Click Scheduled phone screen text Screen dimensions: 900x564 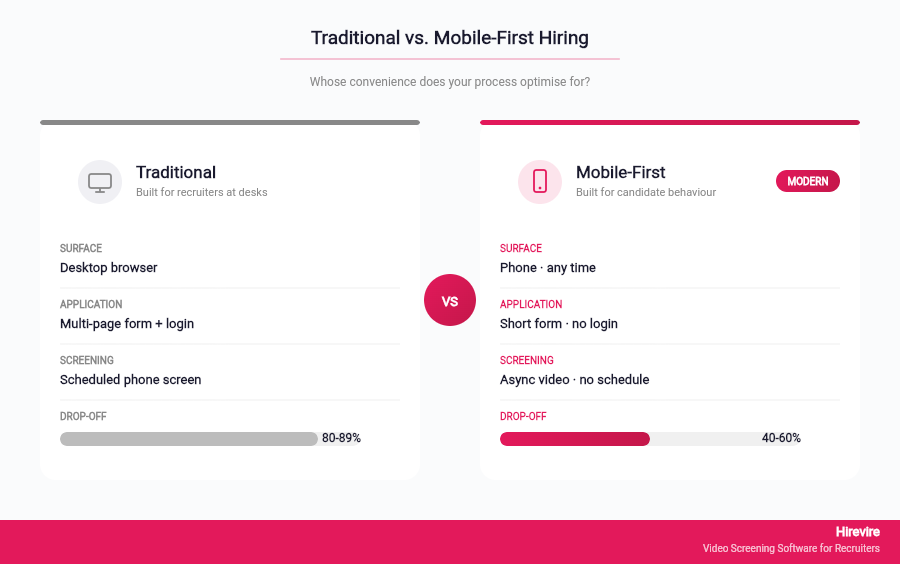131,380
